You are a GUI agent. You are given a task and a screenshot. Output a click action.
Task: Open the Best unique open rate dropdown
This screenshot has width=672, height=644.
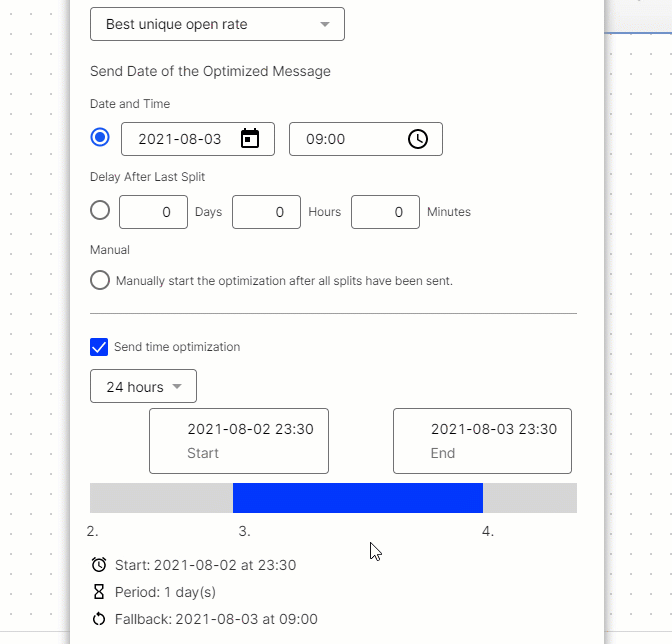217,24
